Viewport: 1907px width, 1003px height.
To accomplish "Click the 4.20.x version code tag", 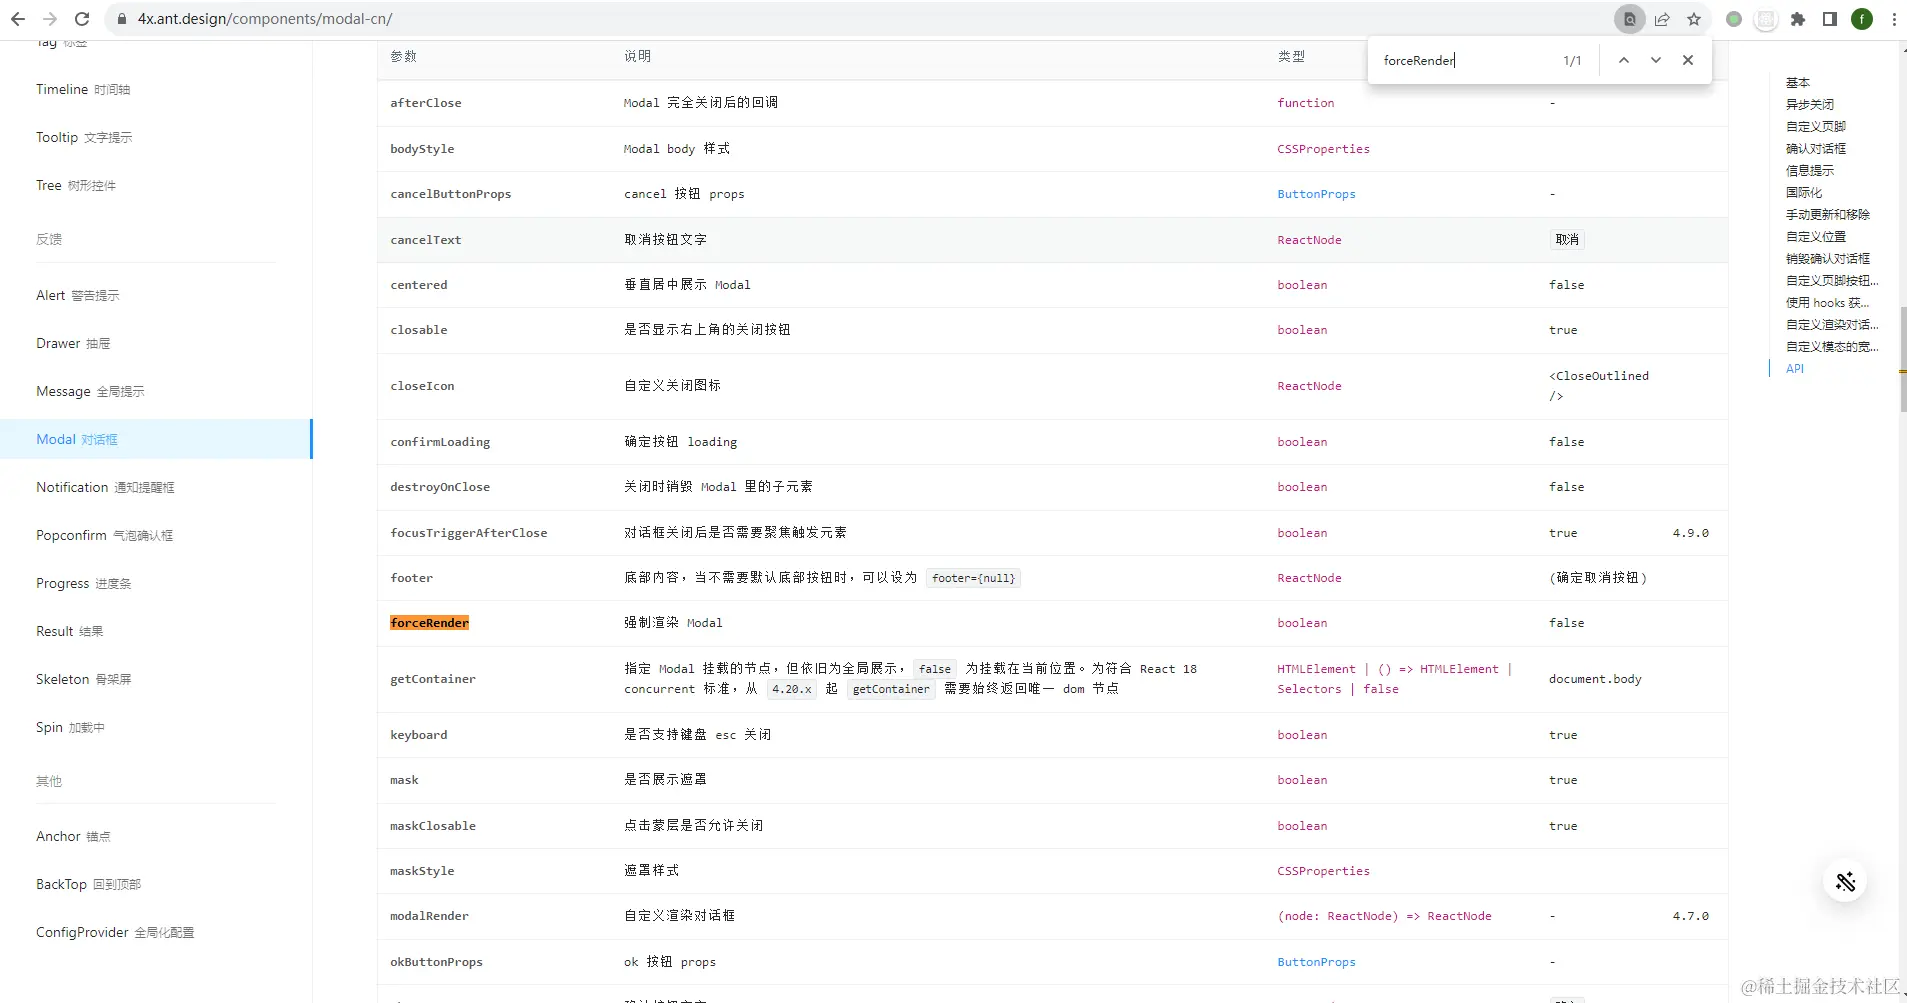I will (791, 689).
